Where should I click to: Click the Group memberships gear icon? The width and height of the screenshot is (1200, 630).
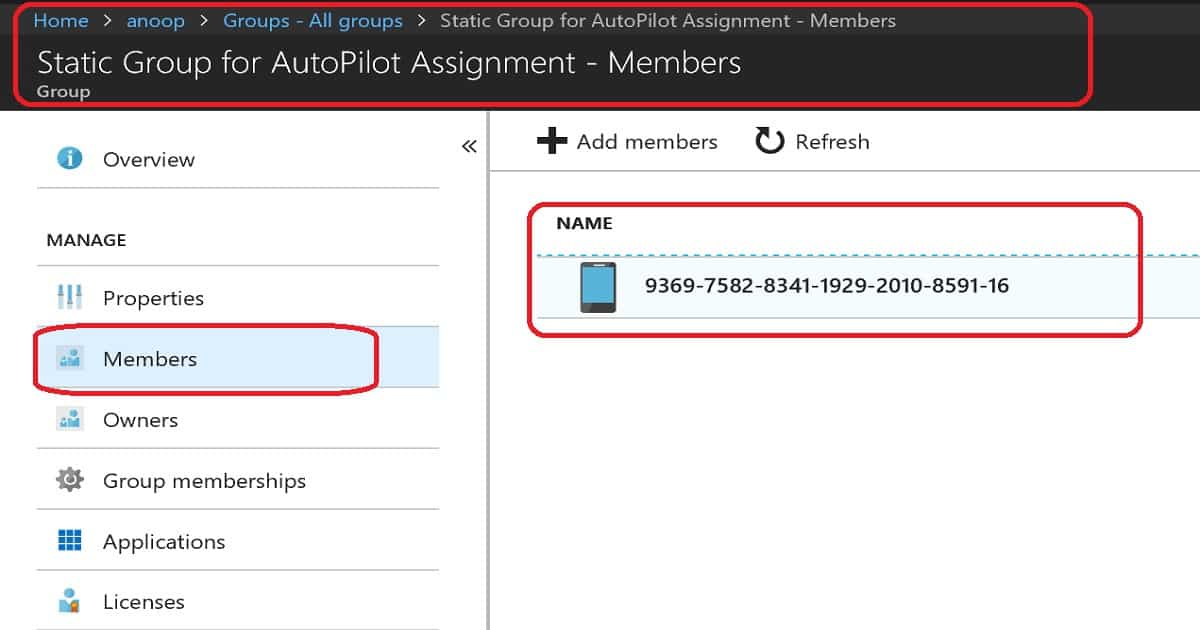click(x=70, y=480)
